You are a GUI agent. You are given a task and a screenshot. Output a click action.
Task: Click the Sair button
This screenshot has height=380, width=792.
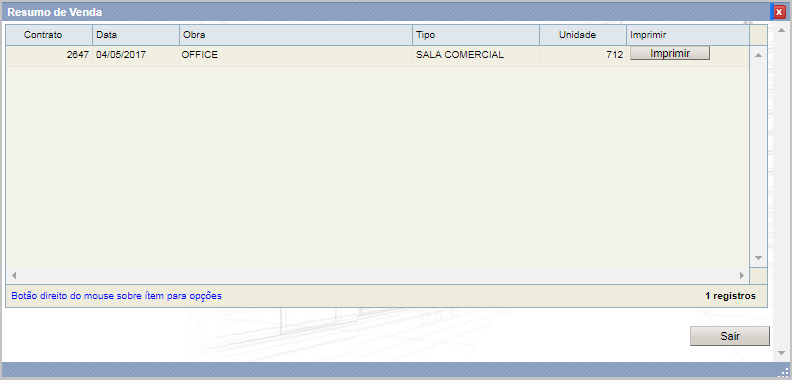[730, 336]
